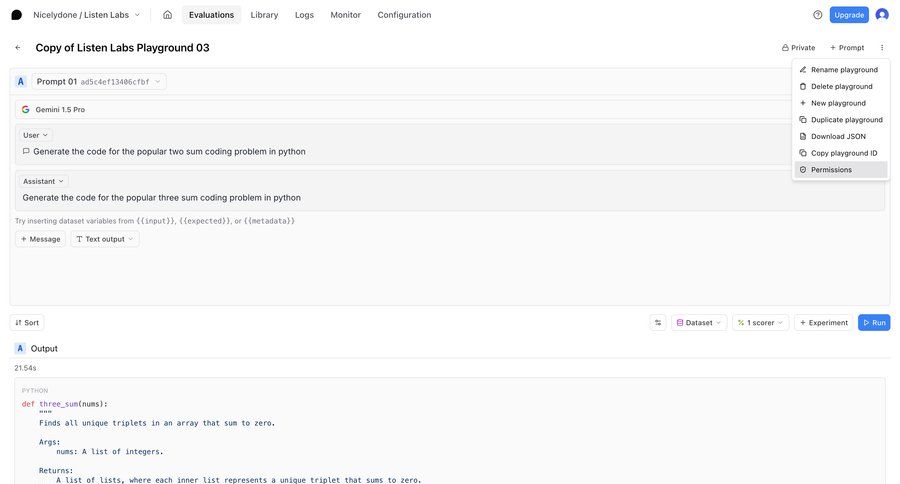Viewport: 900px width, 484px height.
Task: Click the three-dot more options icon
Action: click(x=882, y=48)
